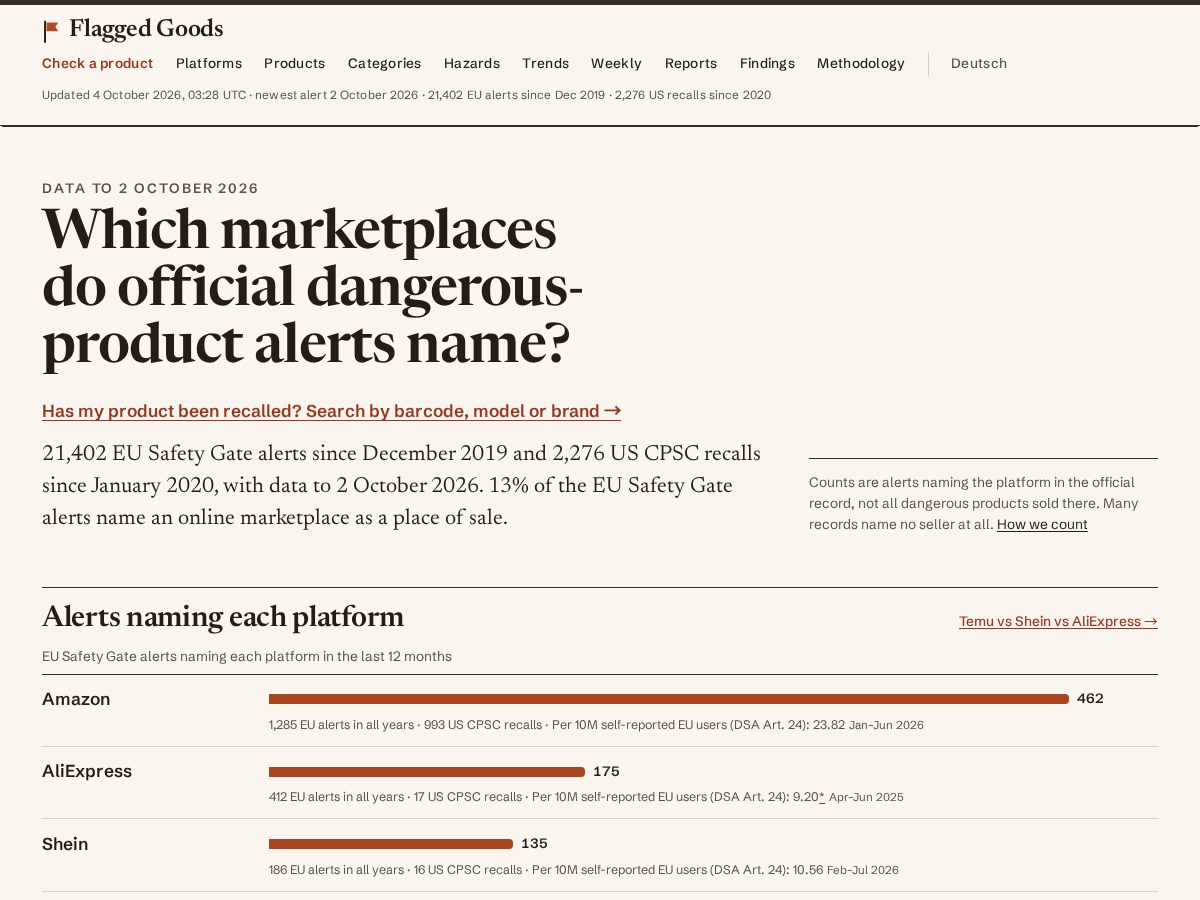Follow the 'Has my product been recalled?' link
Screen dimensions: 1200x900
[x=331, y=411]
